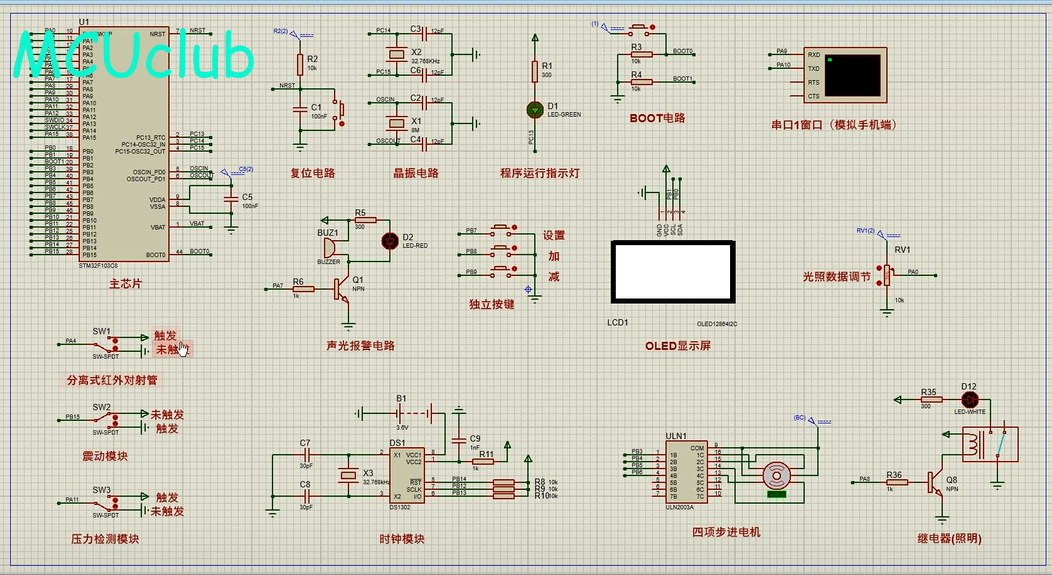Click the 光照数据调节 label
1052x575 pixels.
837,276
